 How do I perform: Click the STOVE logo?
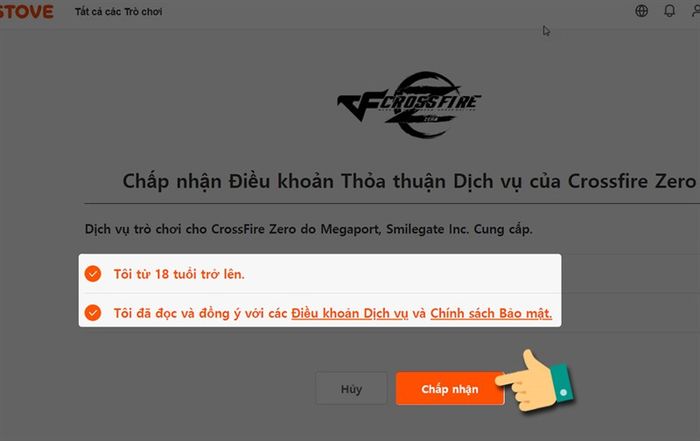coord(27,11)
